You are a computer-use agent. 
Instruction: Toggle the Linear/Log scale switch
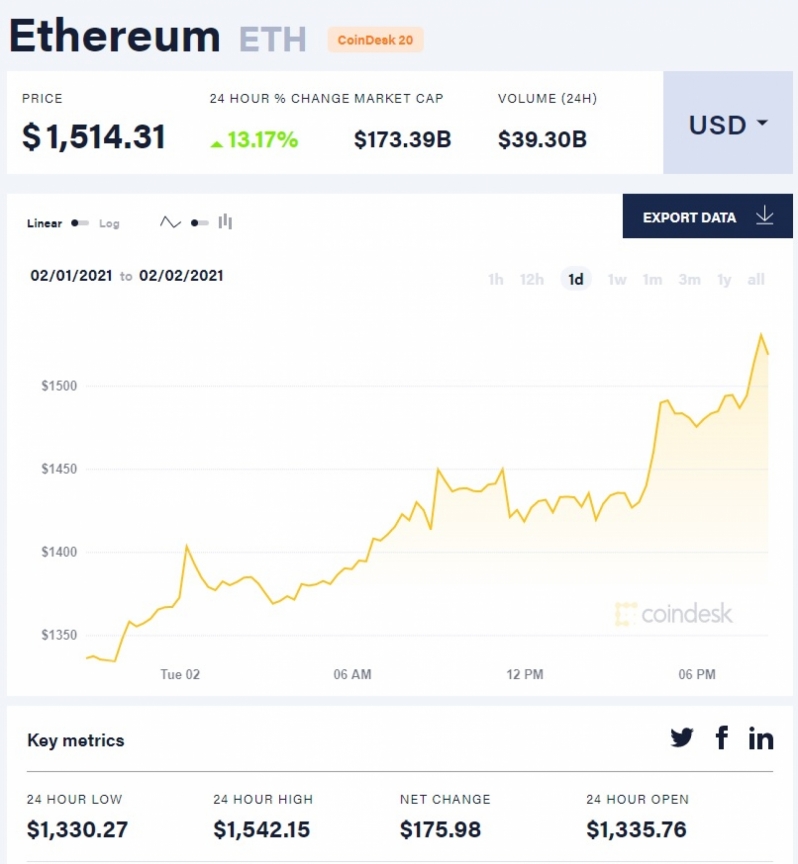(80, 223)
